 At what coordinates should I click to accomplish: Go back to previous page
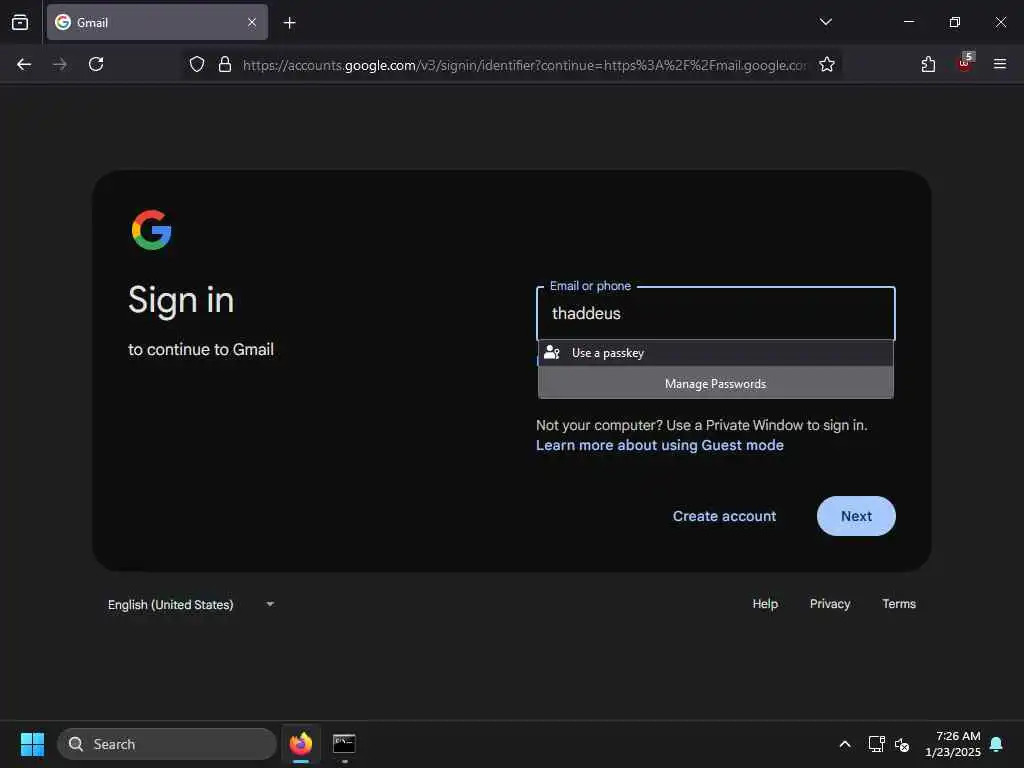[x=24, y=64]
